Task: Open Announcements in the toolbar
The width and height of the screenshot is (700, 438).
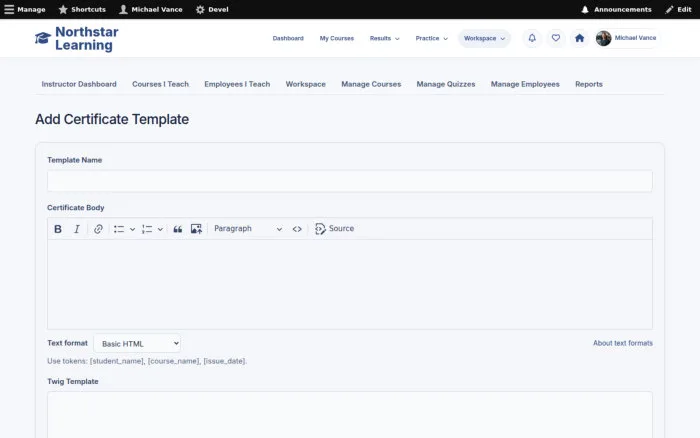Action: [x=616, y=9]
